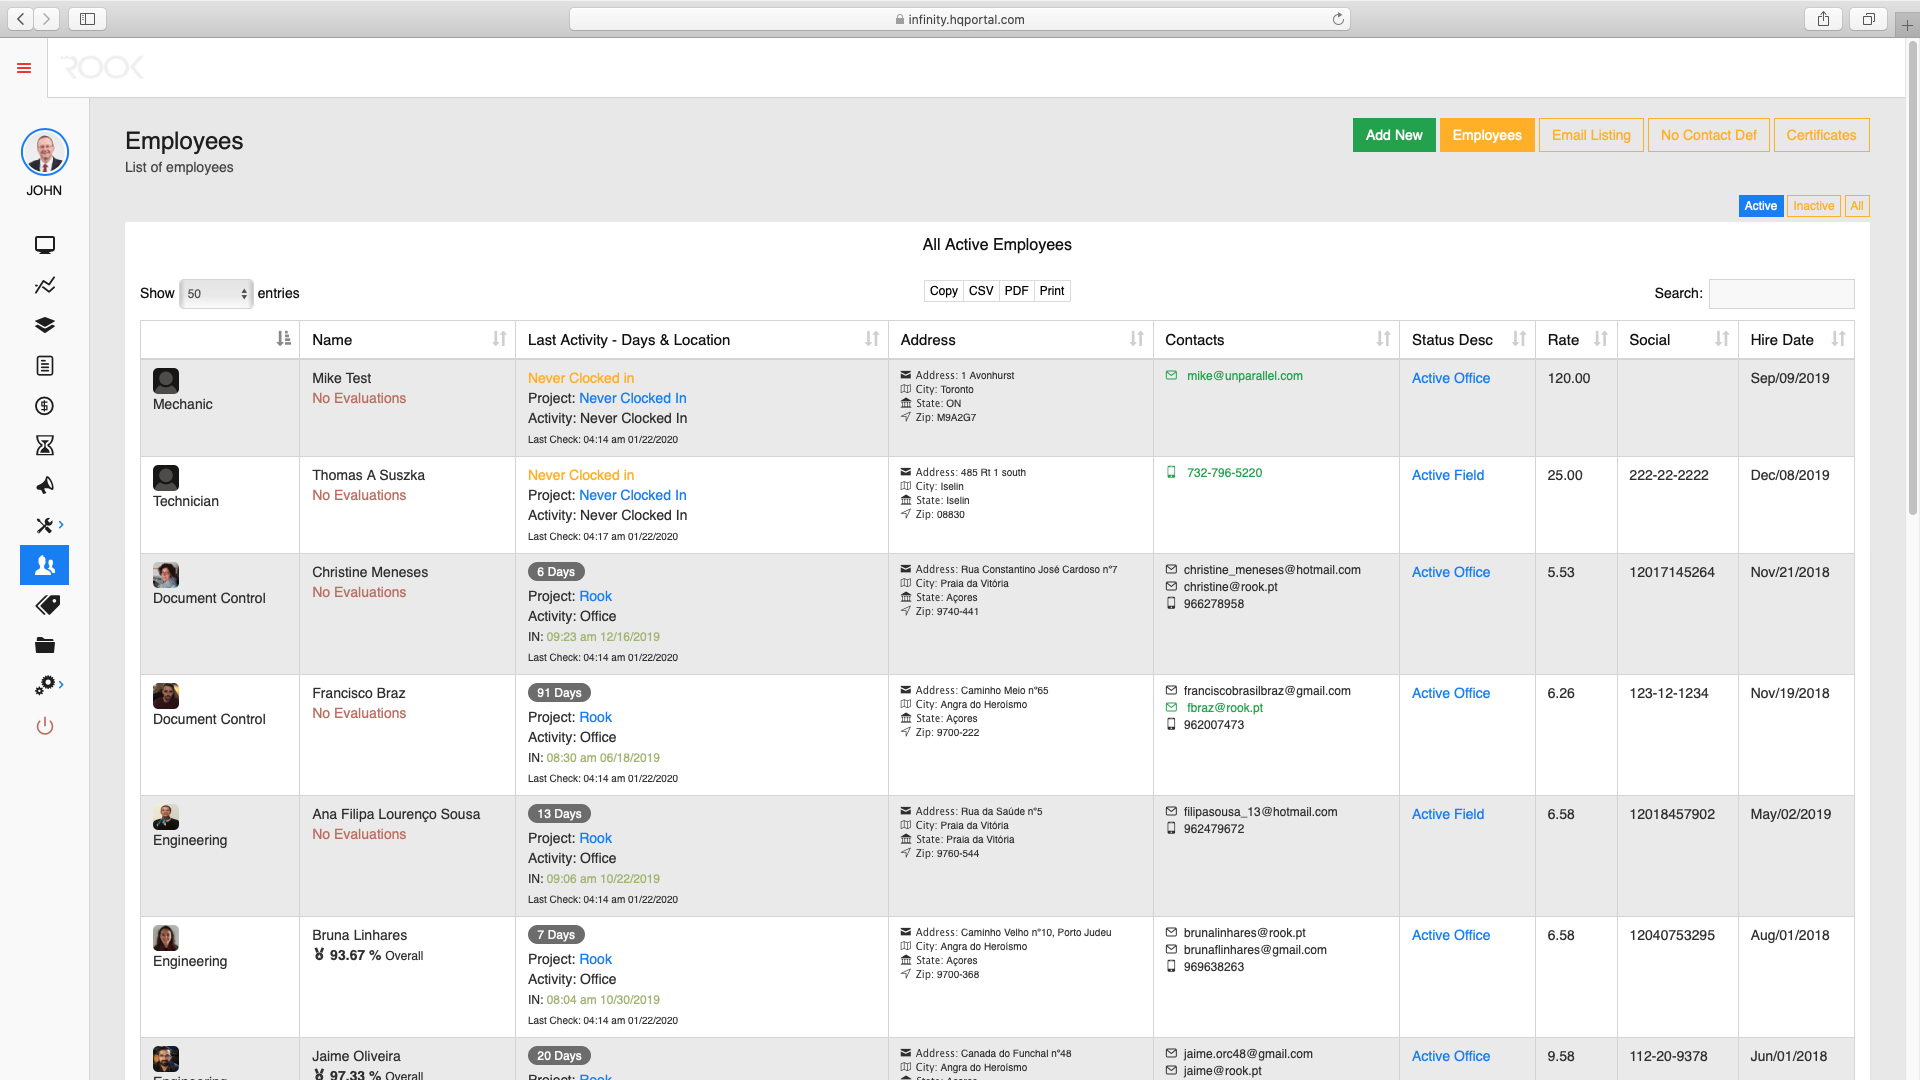The width and height of the screenshot is (1920, 1080).
Task: Click inside the Search input field
Action: pos(1781,293)
